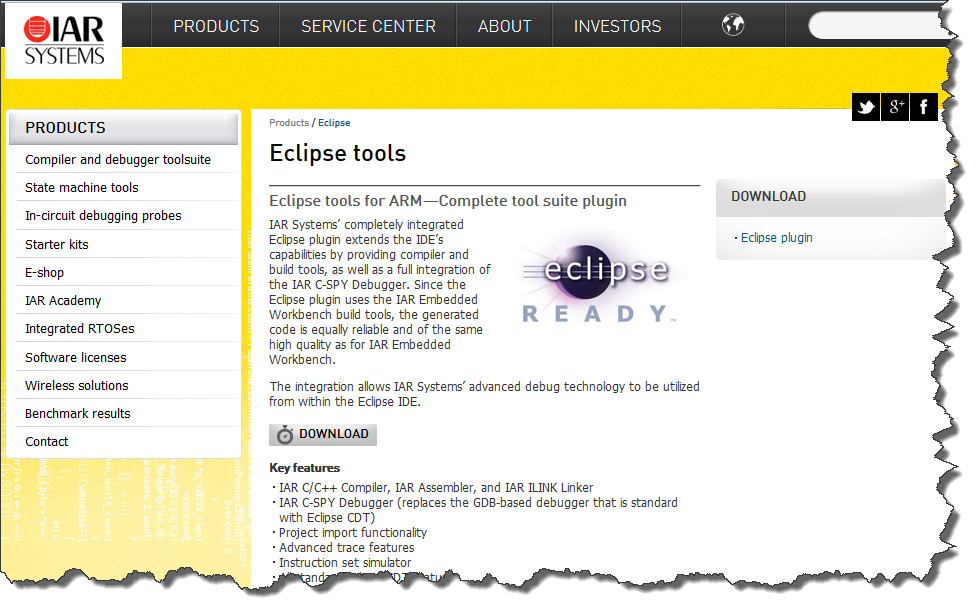Image resolution: width=979 pixels, height=612 pixels.
Task: Focus the search input field
Action: pyautogui.click(x=875, y=26)
